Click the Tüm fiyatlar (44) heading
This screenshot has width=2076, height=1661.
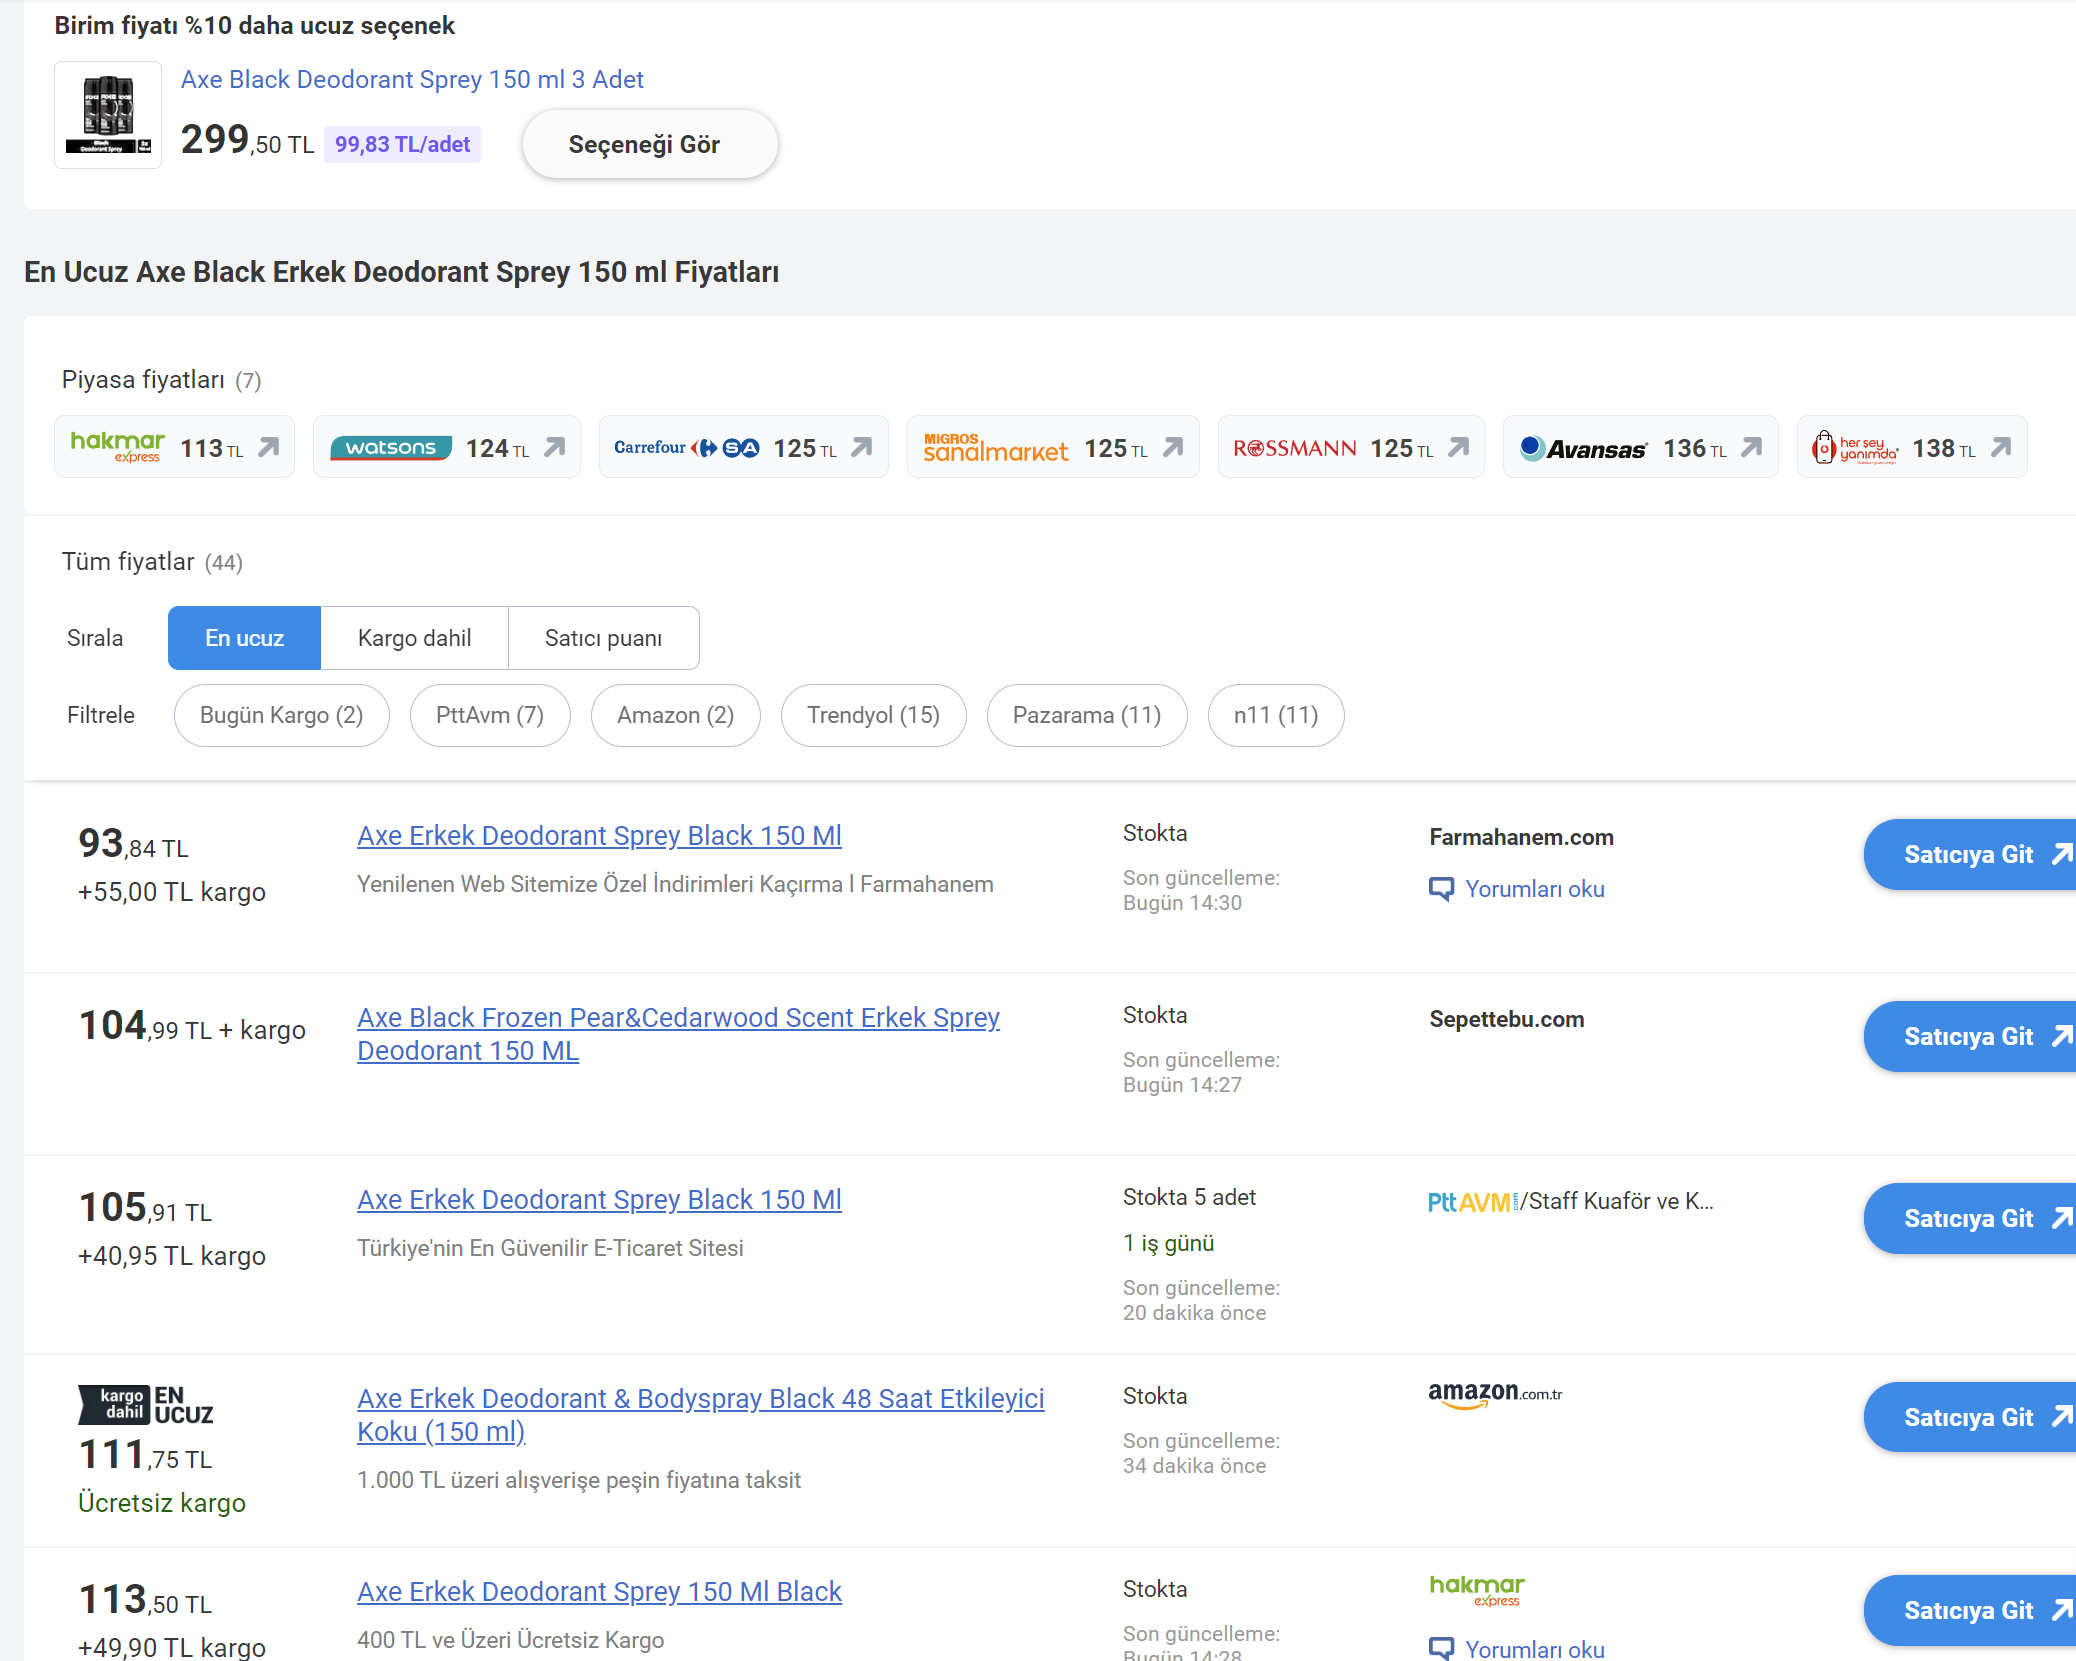point(152,562)
